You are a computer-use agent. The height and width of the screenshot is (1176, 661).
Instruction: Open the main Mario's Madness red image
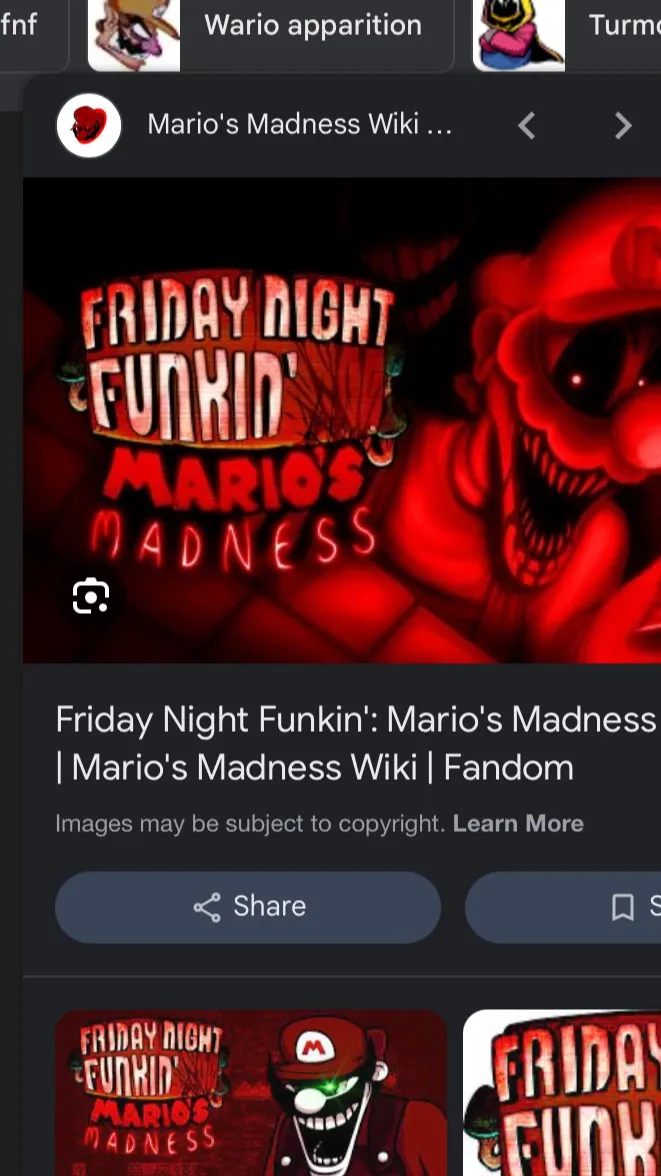point(342,420)
